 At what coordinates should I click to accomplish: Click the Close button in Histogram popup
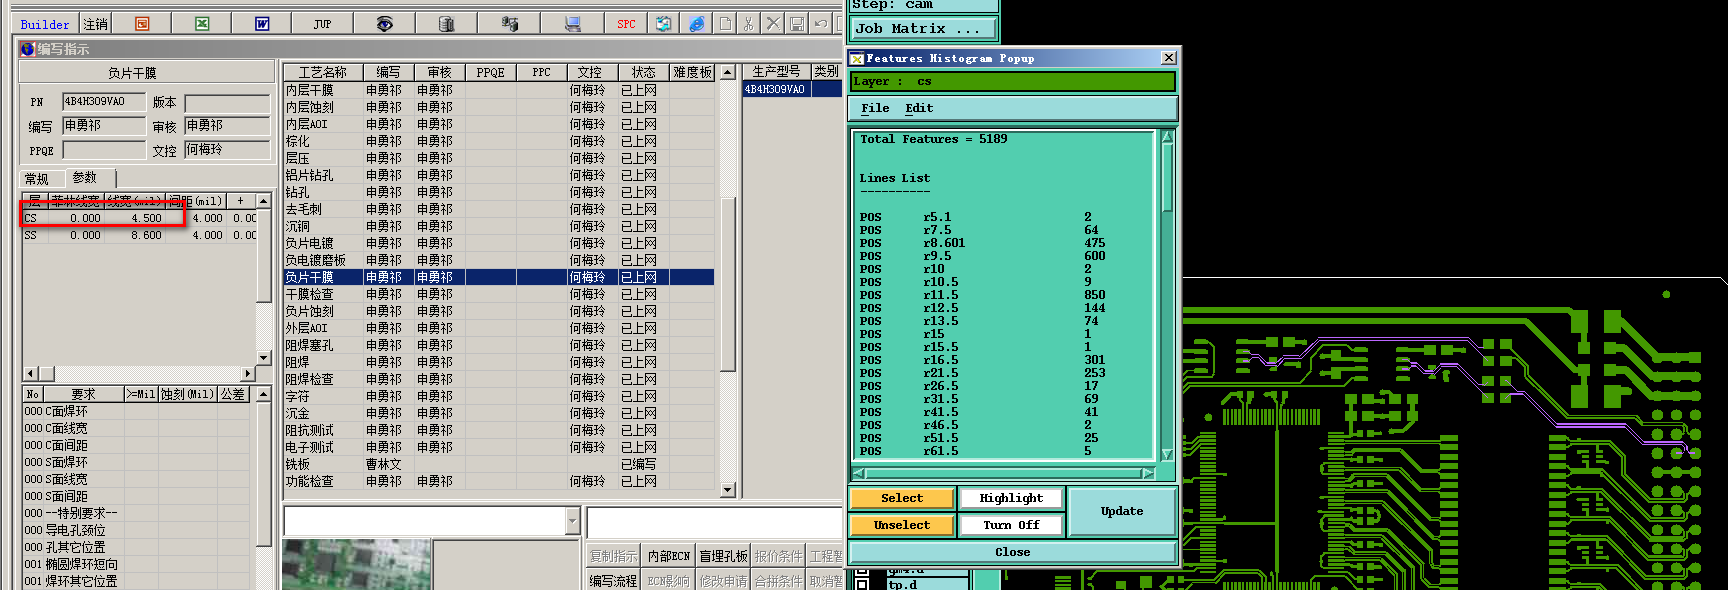[1012, 552]
